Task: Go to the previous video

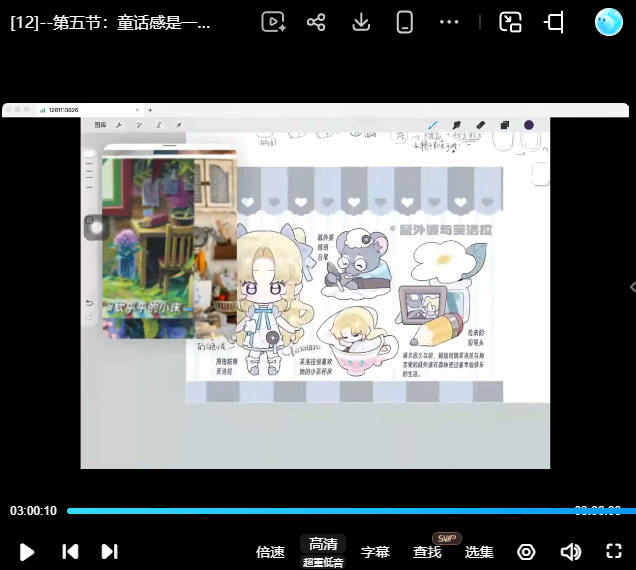Action: pos(70,552)
